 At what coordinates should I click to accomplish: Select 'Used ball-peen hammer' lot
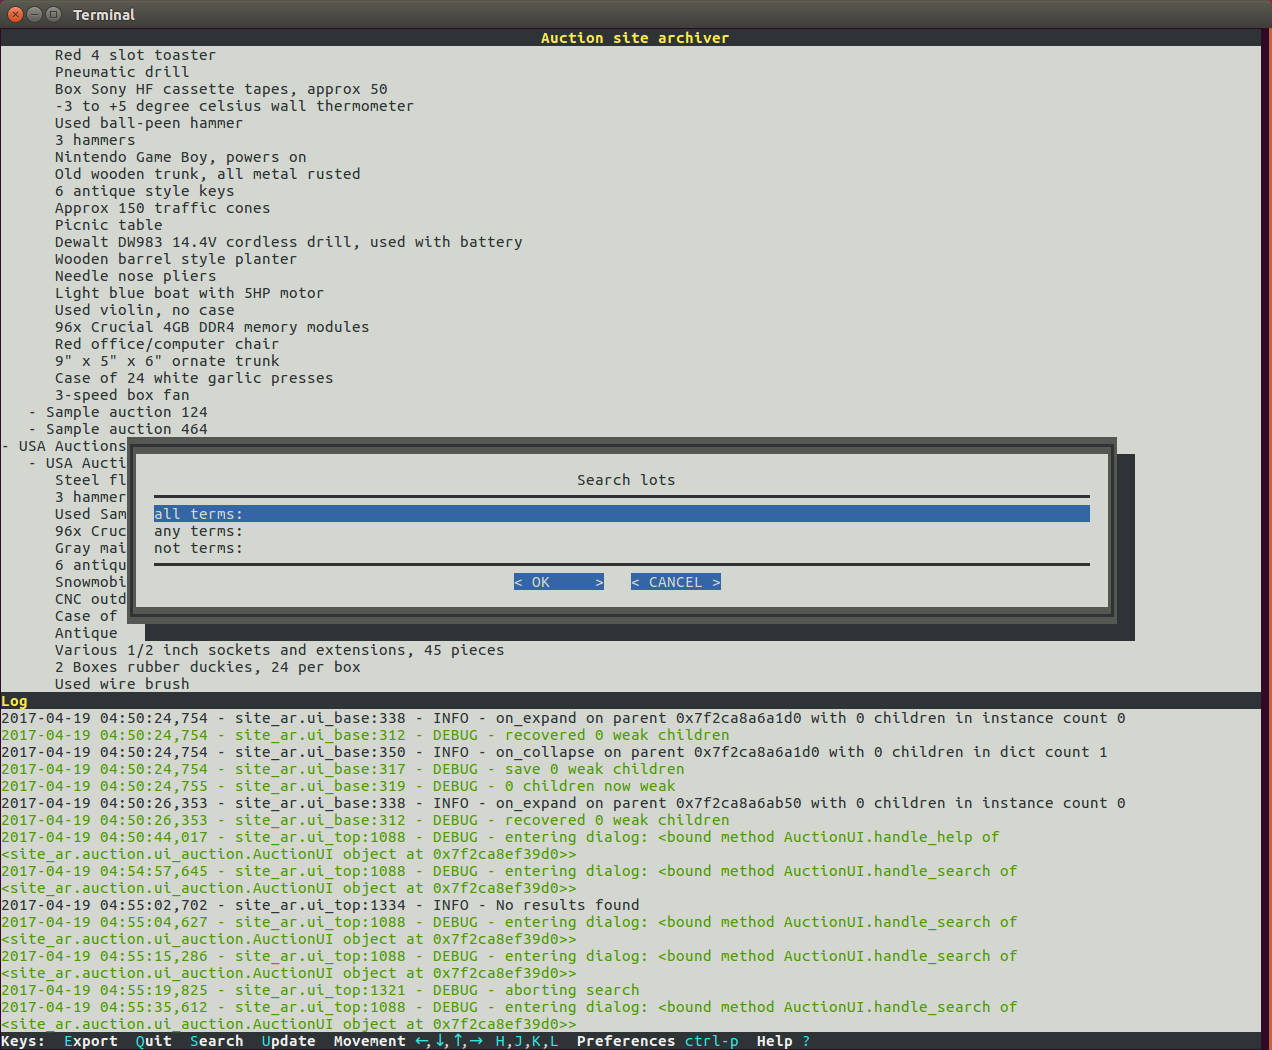[x=149, y=123]
